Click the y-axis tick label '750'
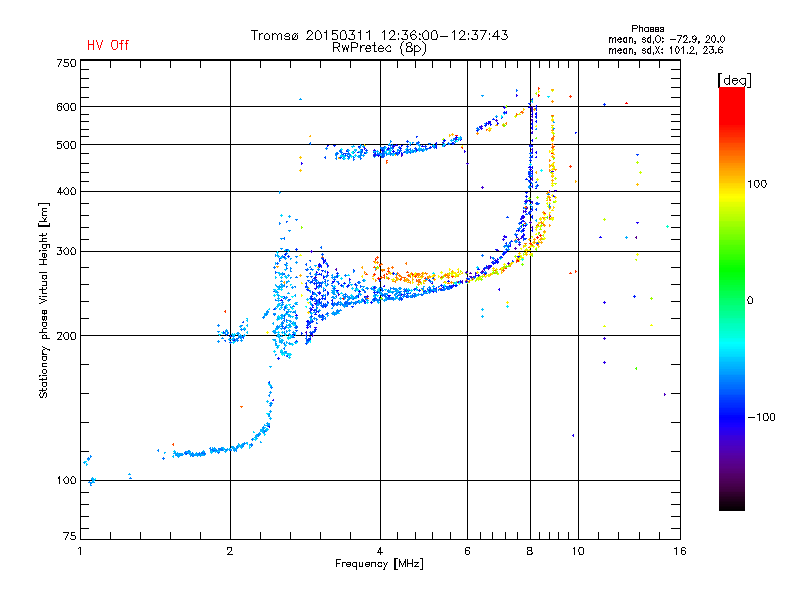 [66, 63]
